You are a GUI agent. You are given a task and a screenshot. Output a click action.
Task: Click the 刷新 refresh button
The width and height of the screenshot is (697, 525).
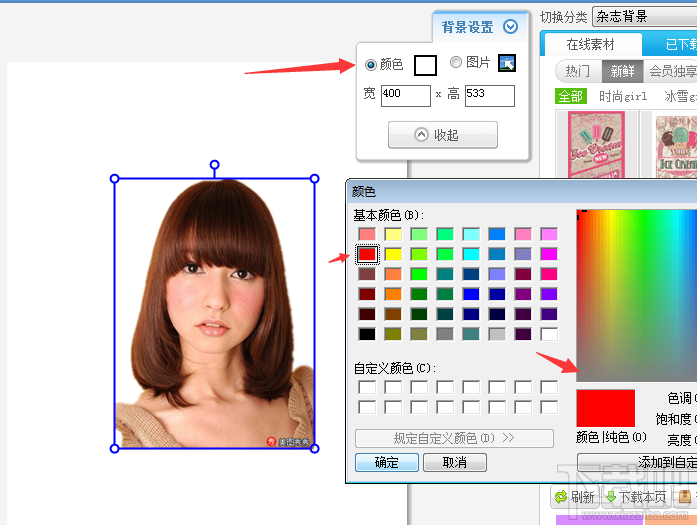click(575, 497)
